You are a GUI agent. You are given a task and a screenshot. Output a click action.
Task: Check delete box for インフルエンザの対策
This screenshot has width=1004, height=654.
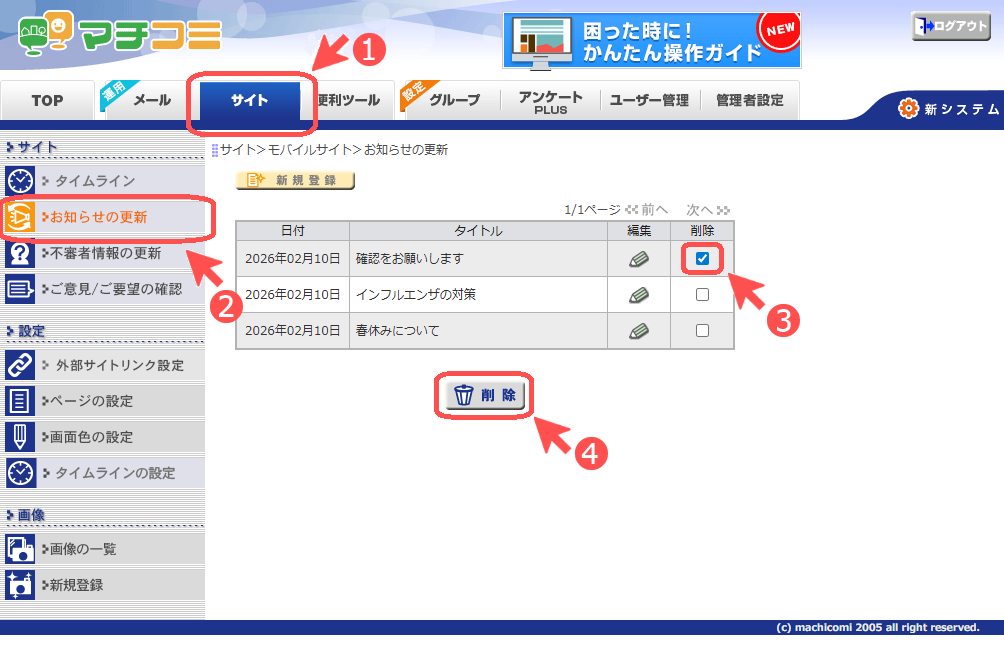(x=702, y=295)
